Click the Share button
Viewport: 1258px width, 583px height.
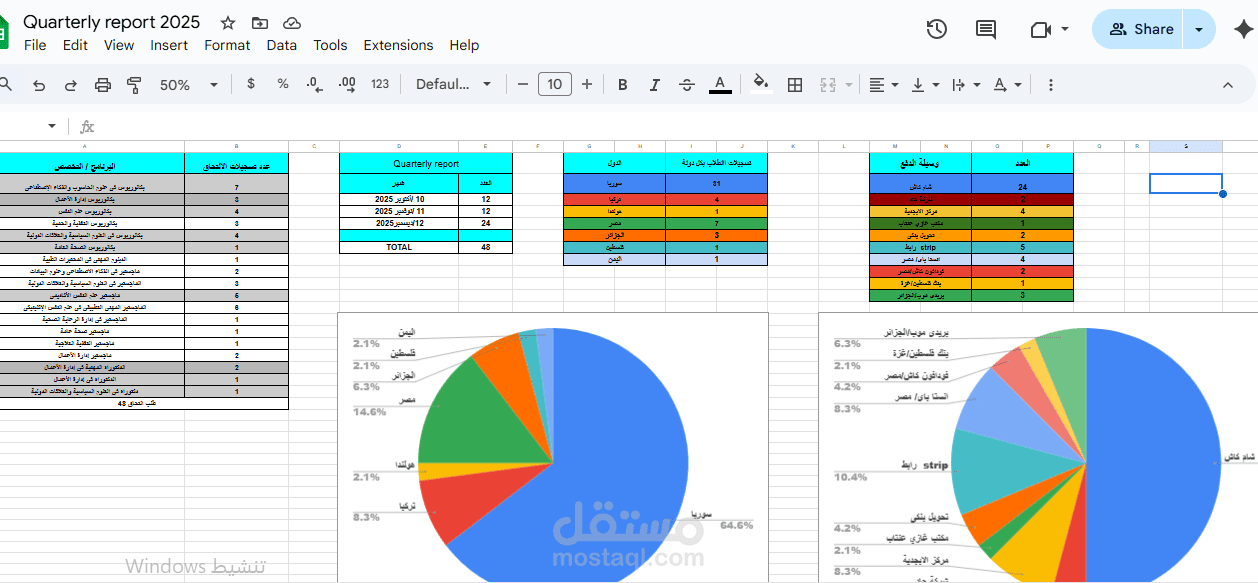tap(1141, 29)
